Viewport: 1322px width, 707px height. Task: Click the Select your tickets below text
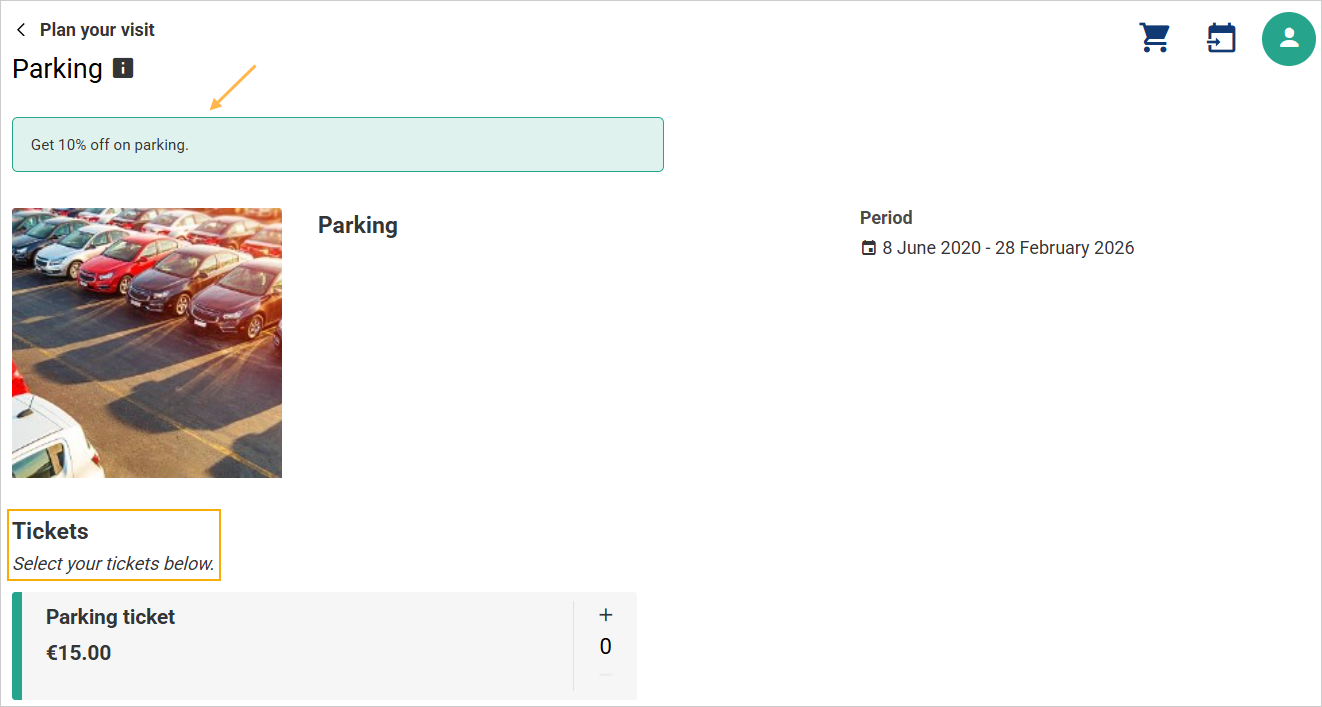114,564
